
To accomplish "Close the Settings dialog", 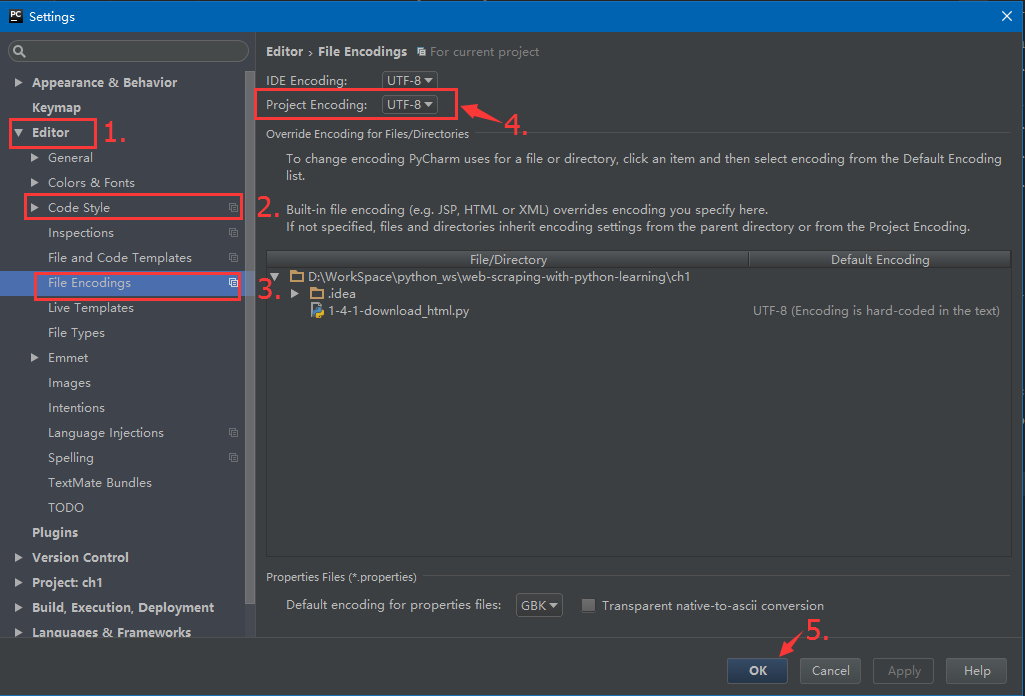I will pyautogui.click(x=1007, y=16).
